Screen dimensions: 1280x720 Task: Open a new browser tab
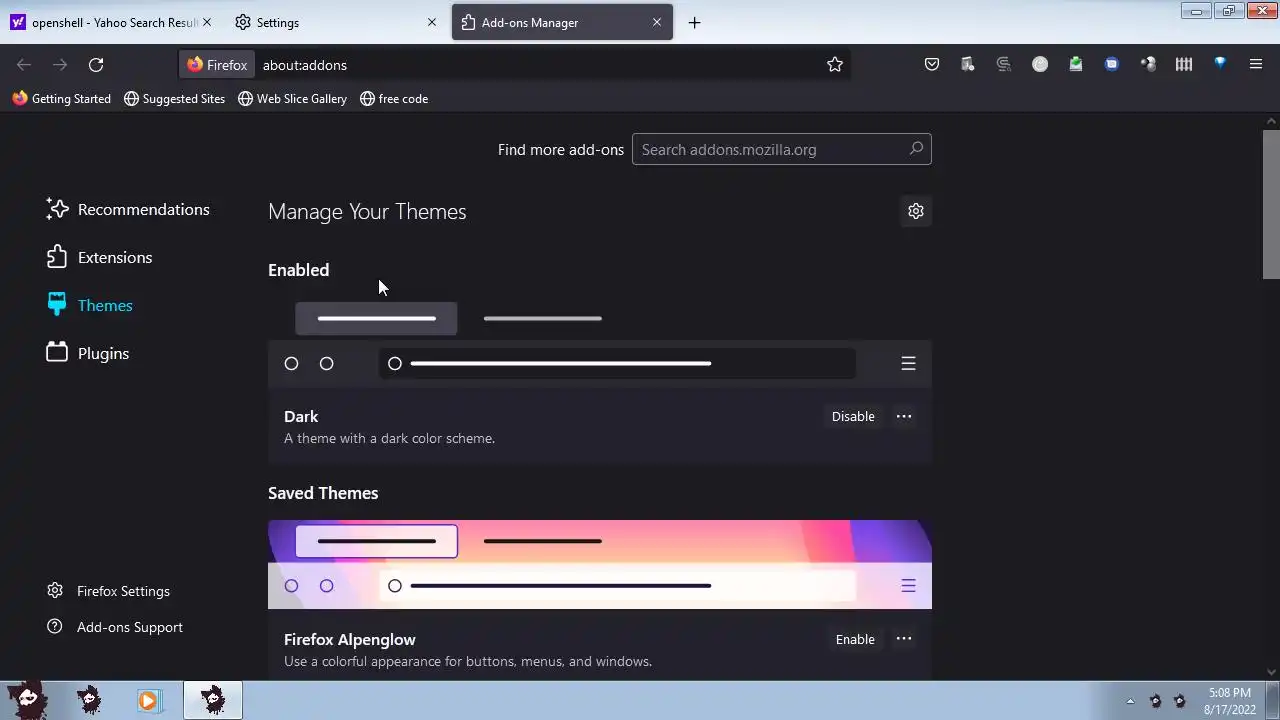click(694, 22)
